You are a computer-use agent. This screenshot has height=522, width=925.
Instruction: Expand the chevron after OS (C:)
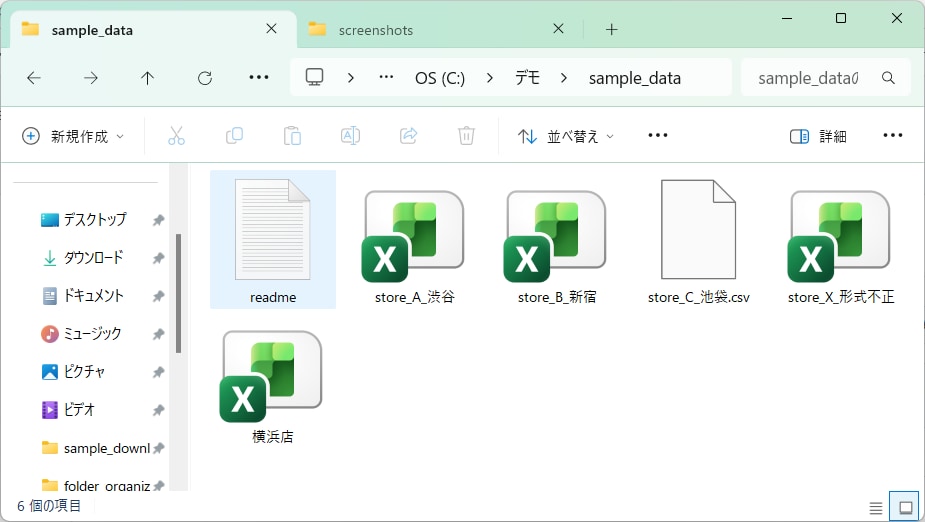490,78
